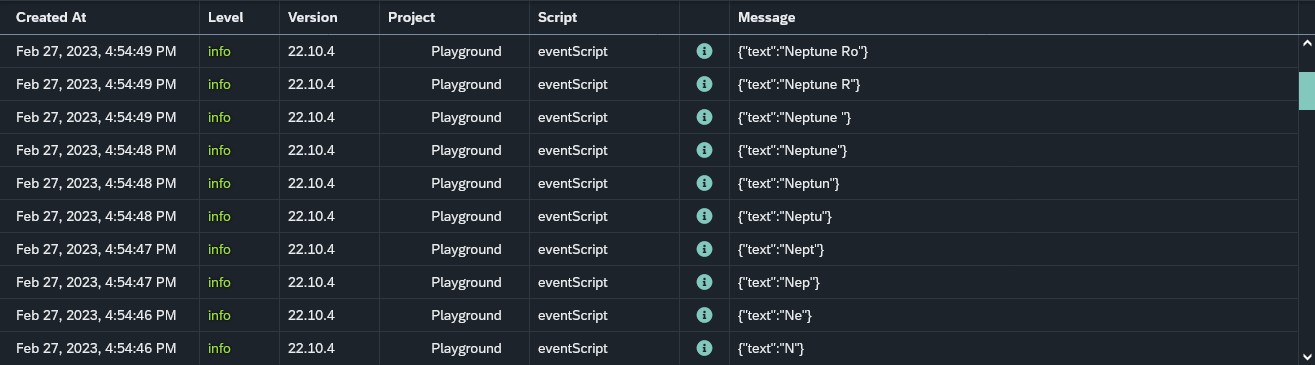Click the vertical scrollbar thumb
This screenshot has width=1315, height=365.
(1306, 90)
